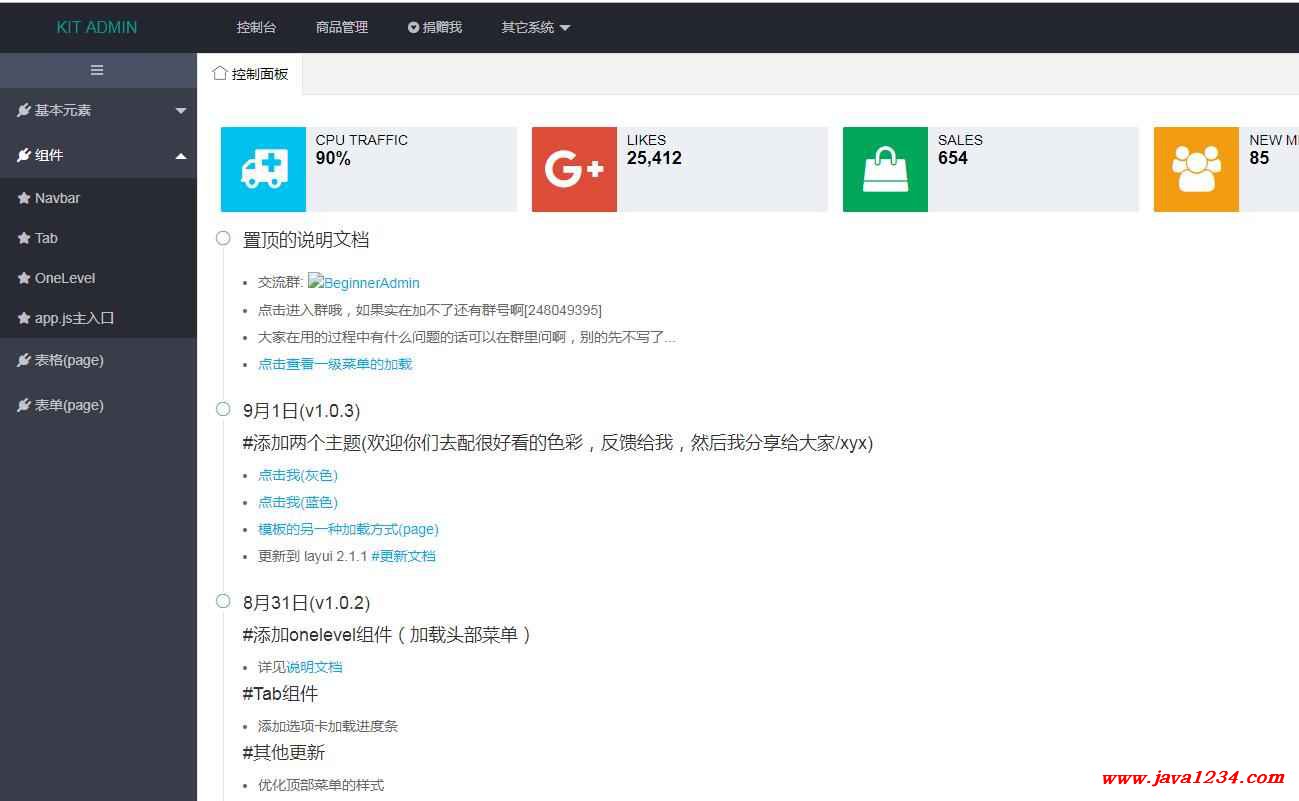
Task: Click the 654 SALES value
Action: [x=953, y=158]
